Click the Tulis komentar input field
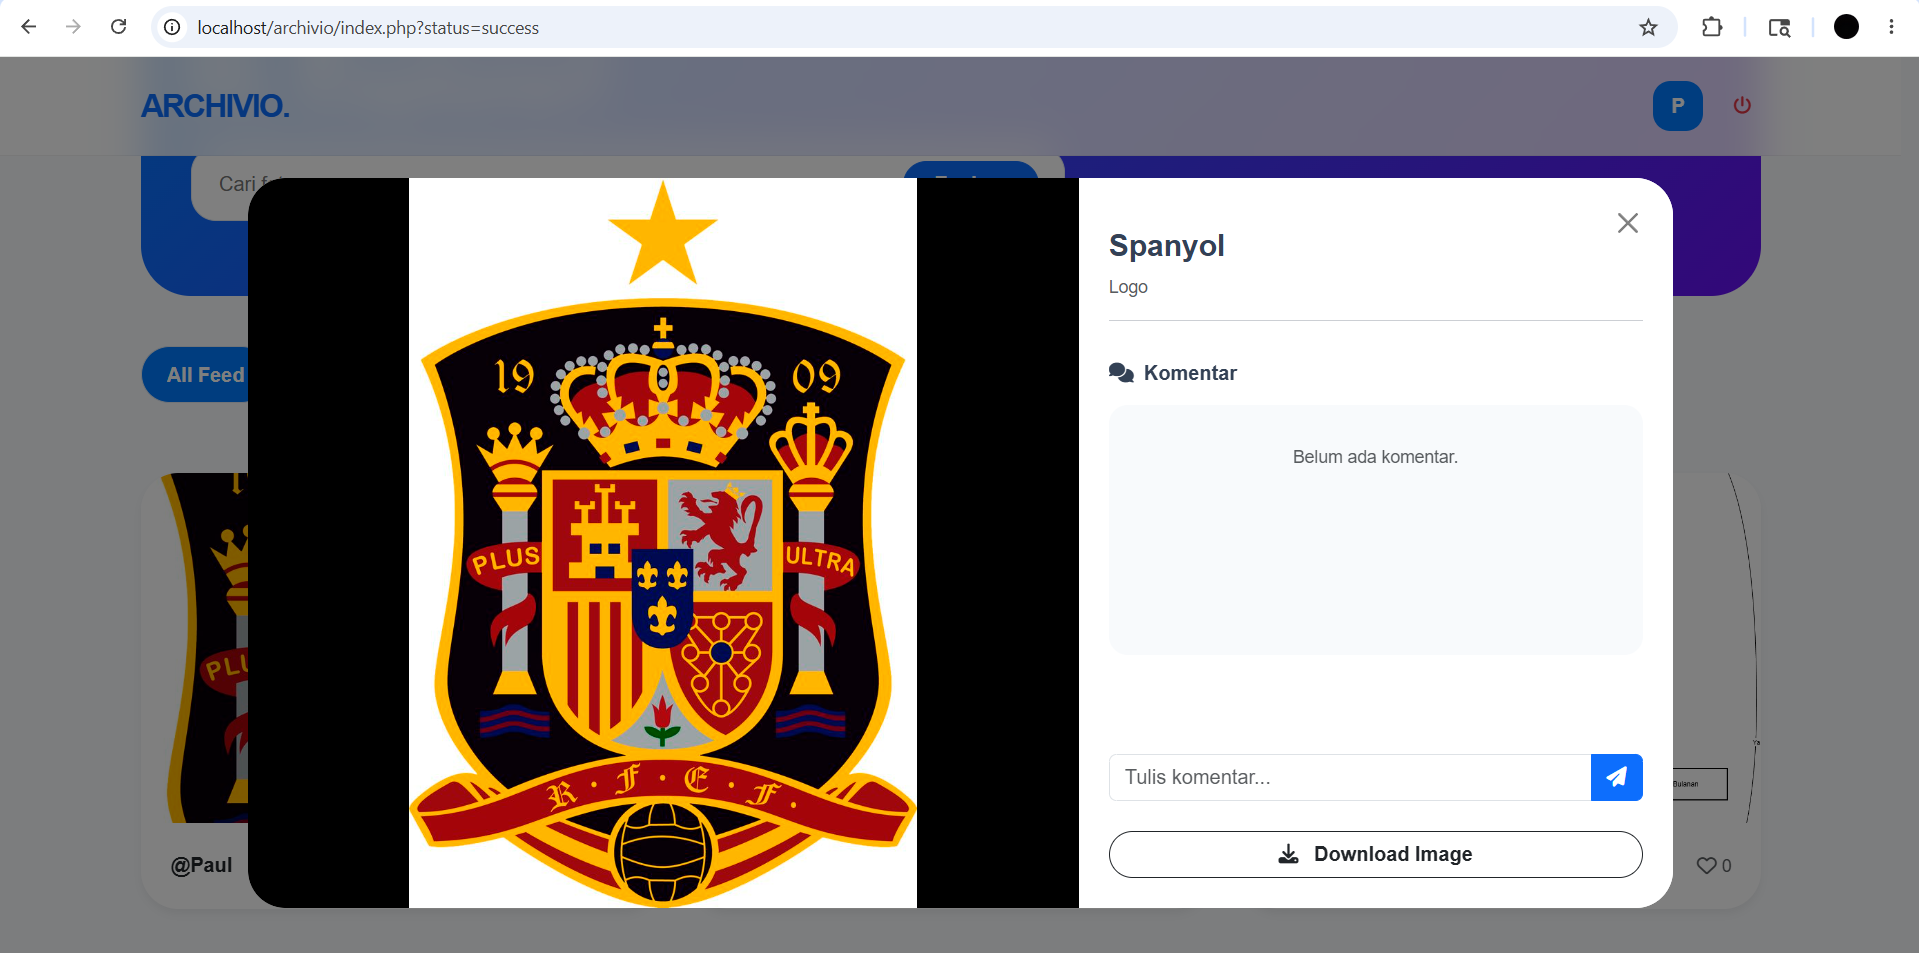The image size is (1919, 953). [1350, 777]
